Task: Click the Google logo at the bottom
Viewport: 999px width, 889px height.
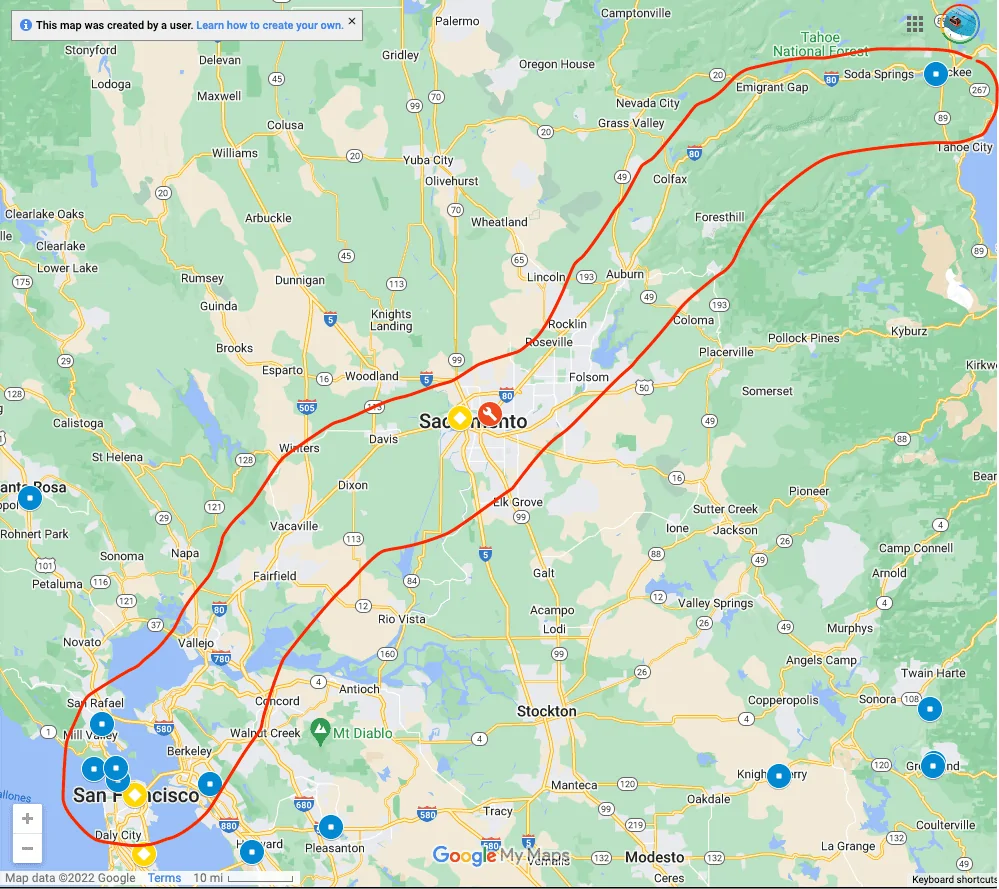Action: click(x=464, y=855)
